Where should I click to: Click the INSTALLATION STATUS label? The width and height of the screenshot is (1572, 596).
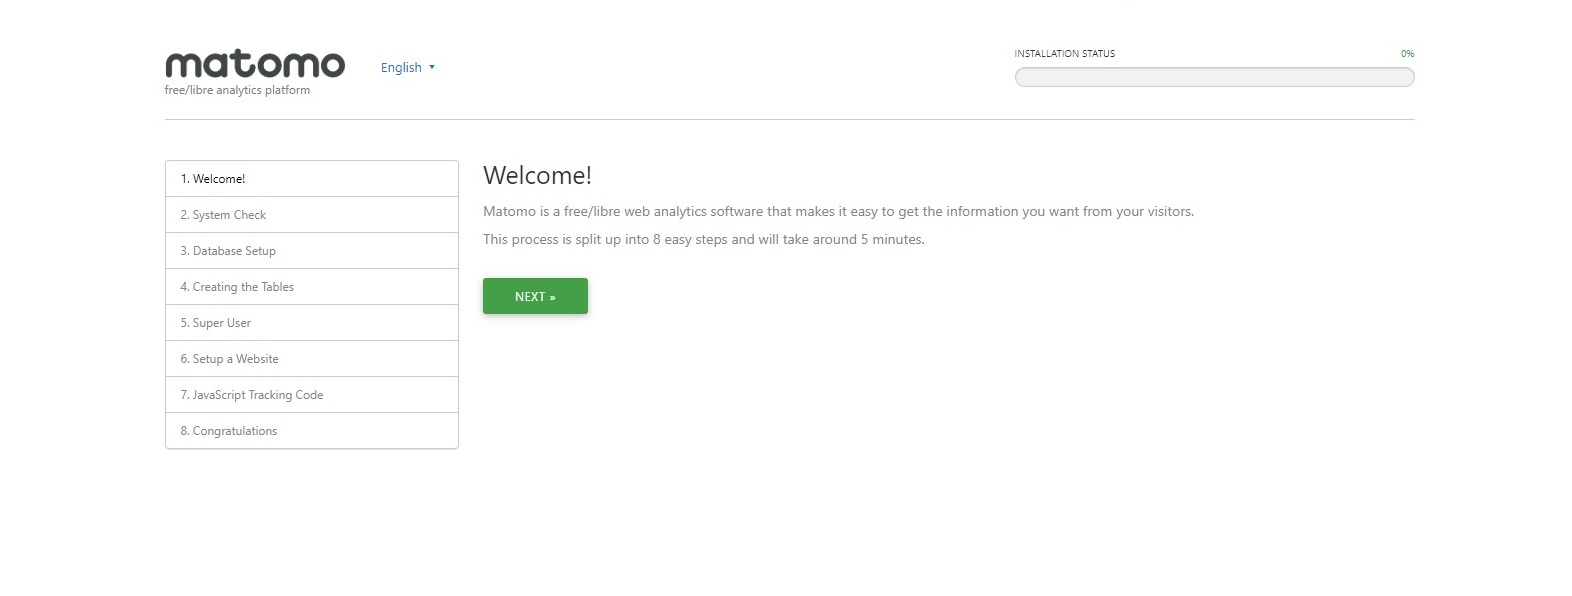point(1064,54)
